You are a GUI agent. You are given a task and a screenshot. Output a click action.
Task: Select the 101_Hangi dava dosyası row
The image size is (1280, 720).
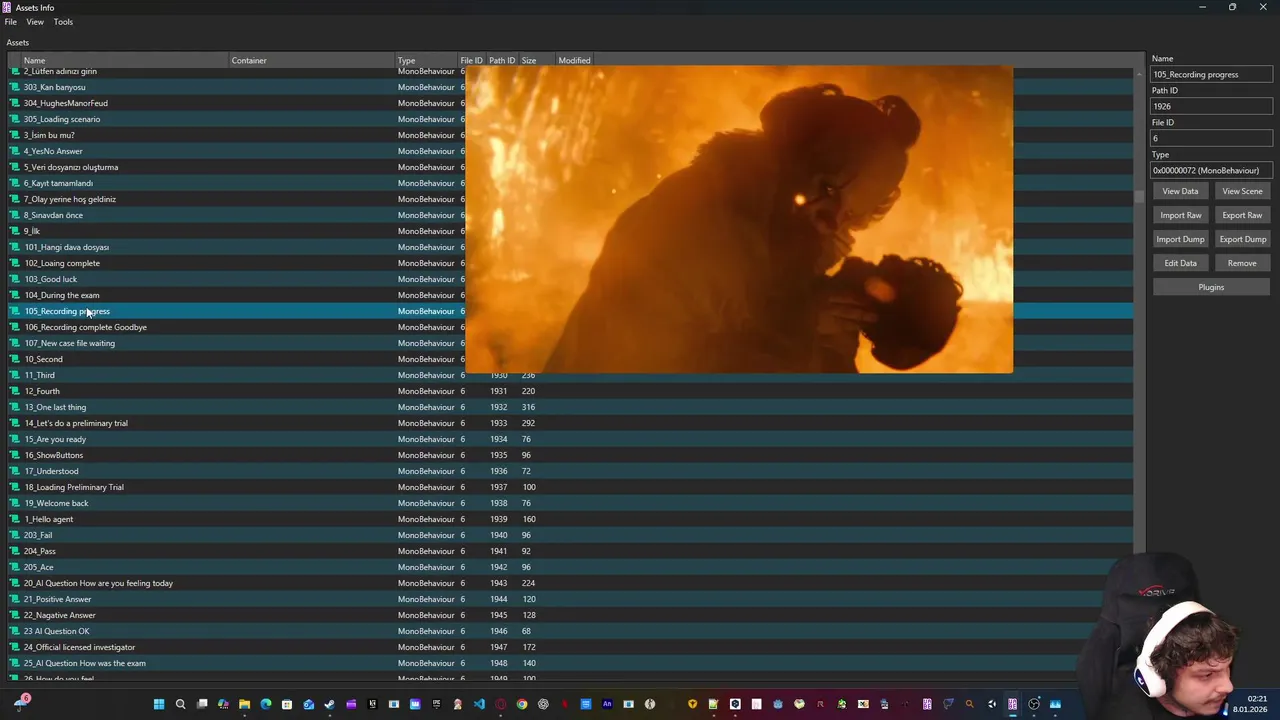click(x=570, y=247)
